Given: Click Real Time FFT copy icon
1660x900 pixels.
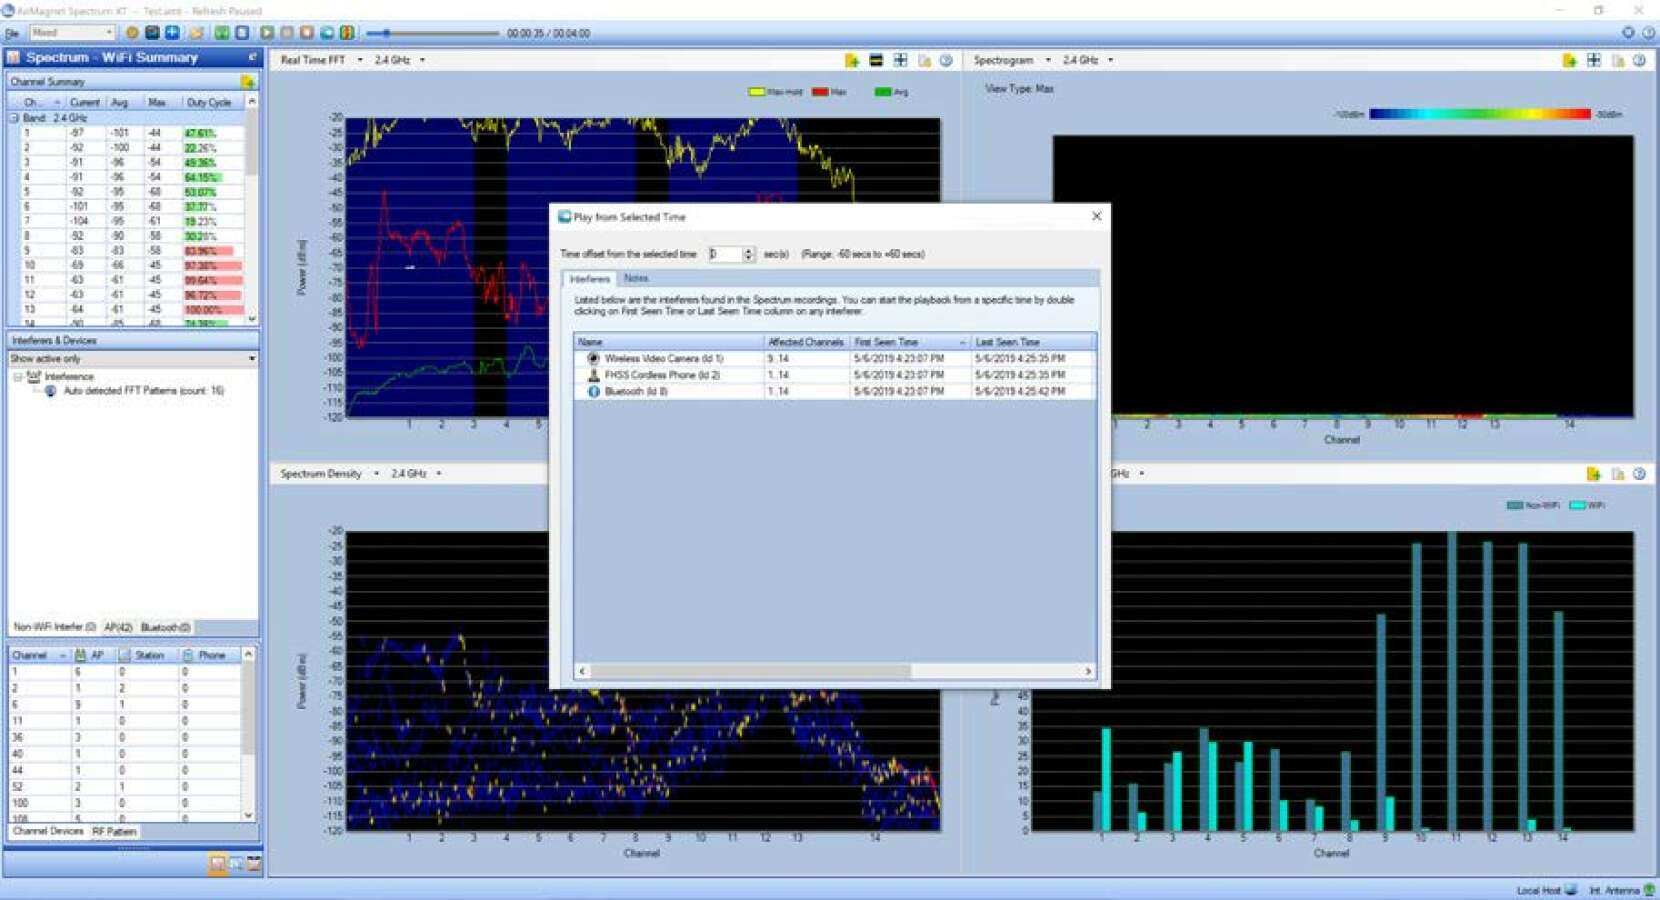Looking at the screenshot, I should [x=924, y=60].
